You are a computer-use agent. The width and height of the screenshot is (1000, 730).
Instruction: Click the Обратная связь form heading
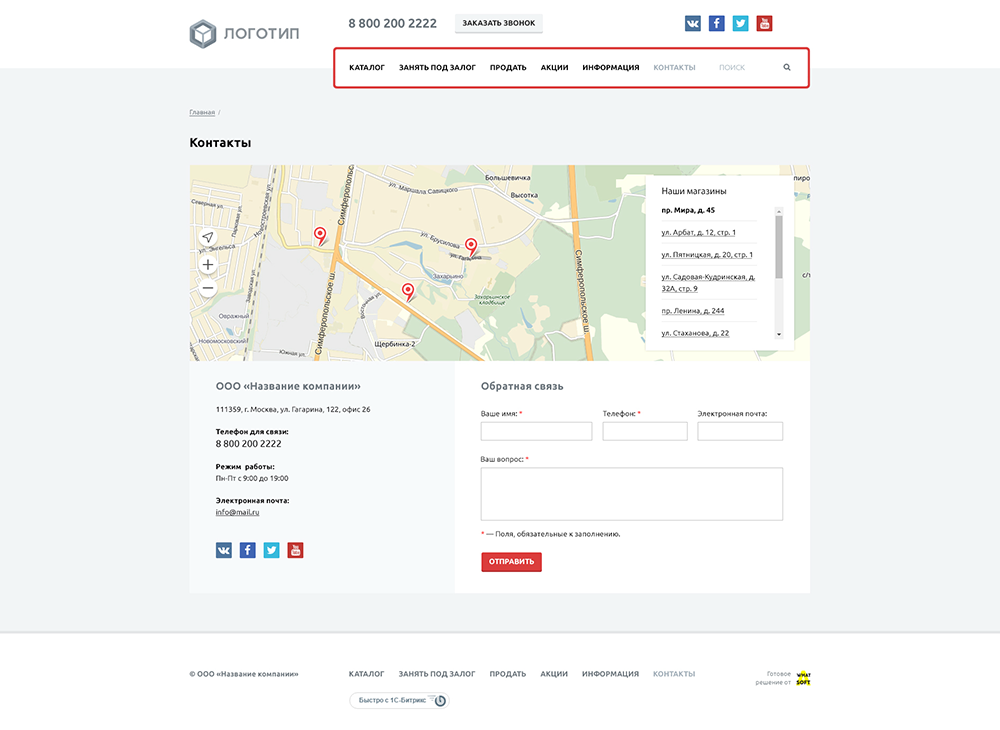point(522,386)
